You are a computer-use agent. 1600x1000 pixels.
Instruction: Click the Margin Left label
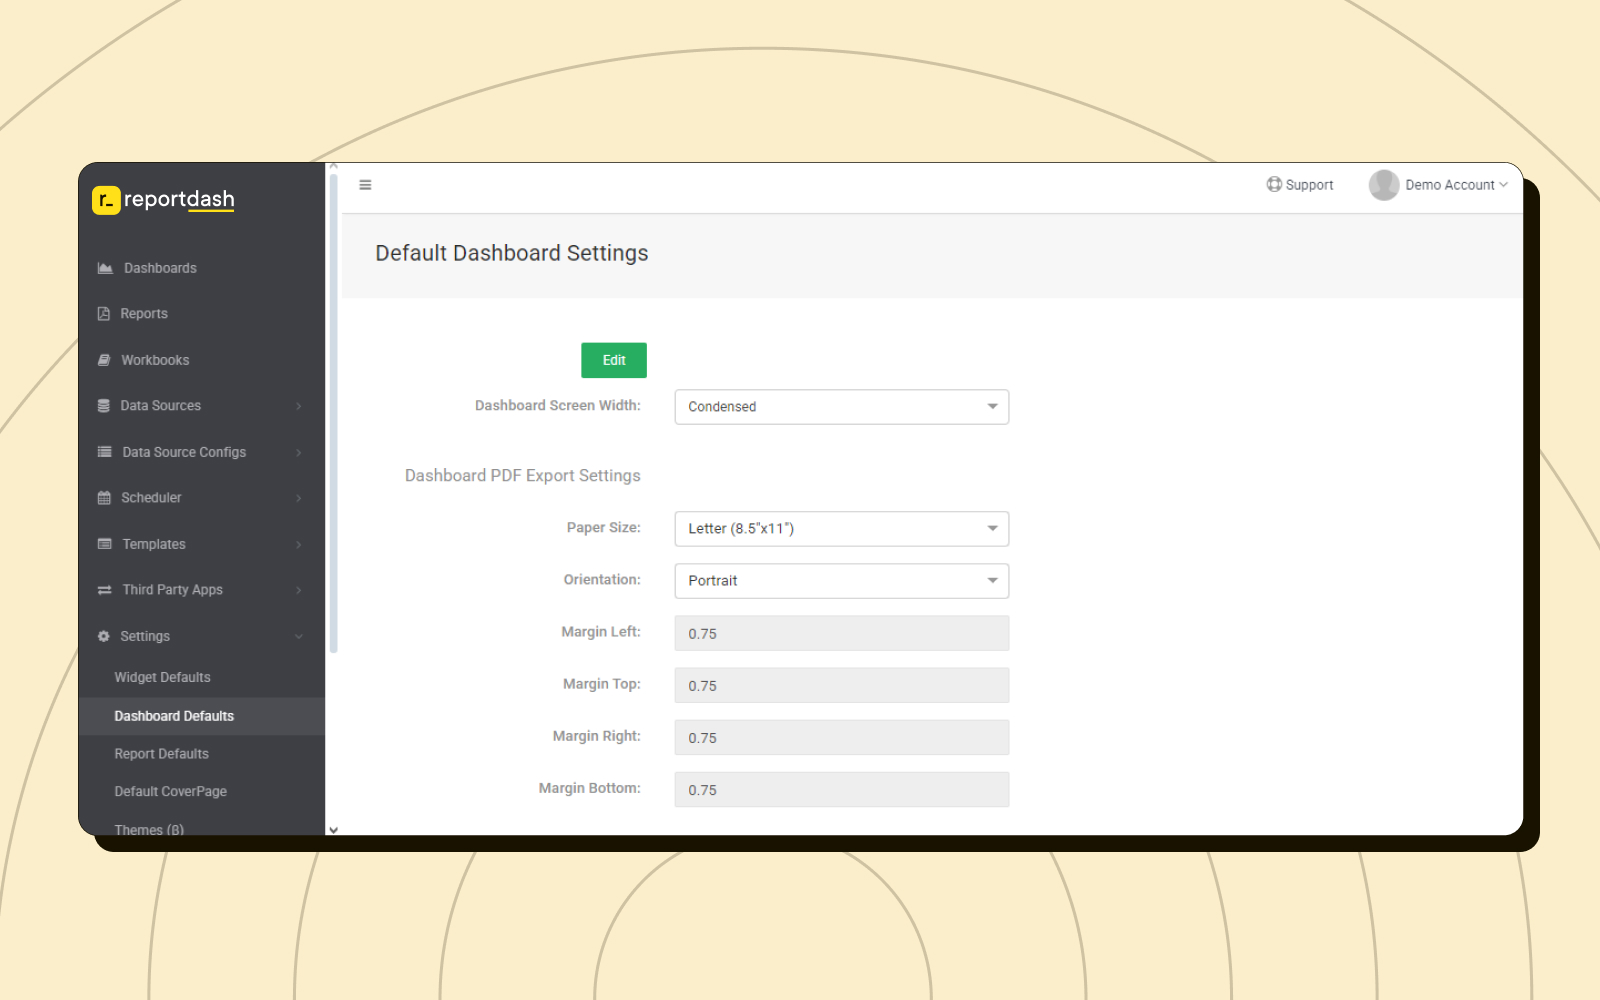pos(601,632)
